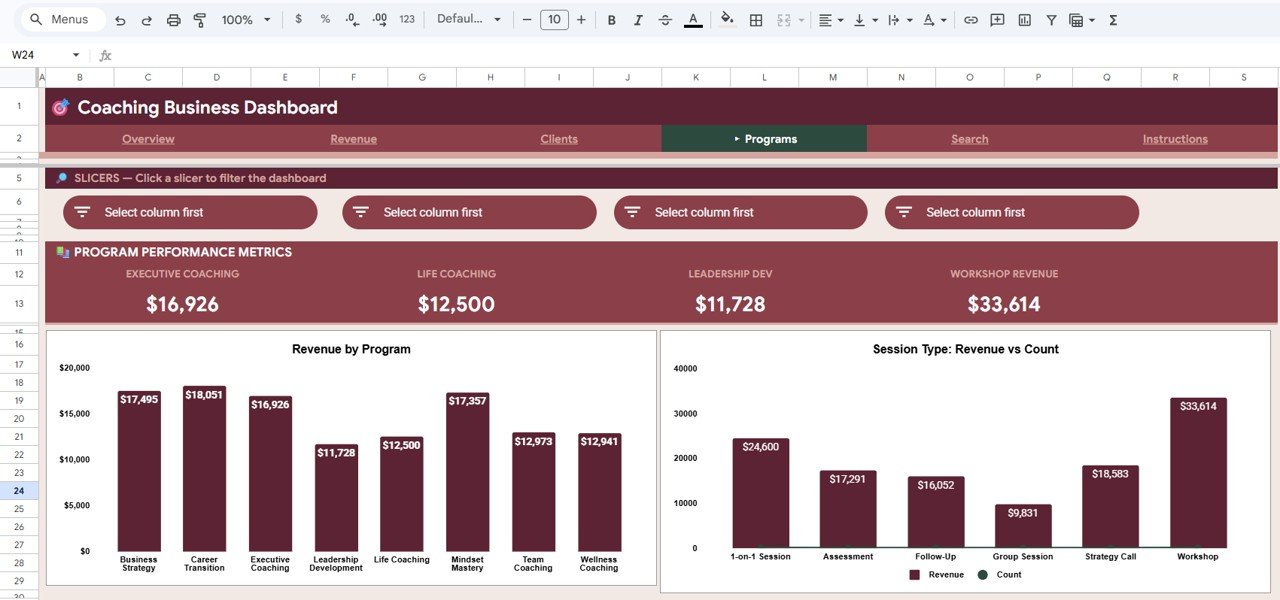Click the Count legend entry
This screenshot has width=1280, height=600.
[x=1000, y=575]
